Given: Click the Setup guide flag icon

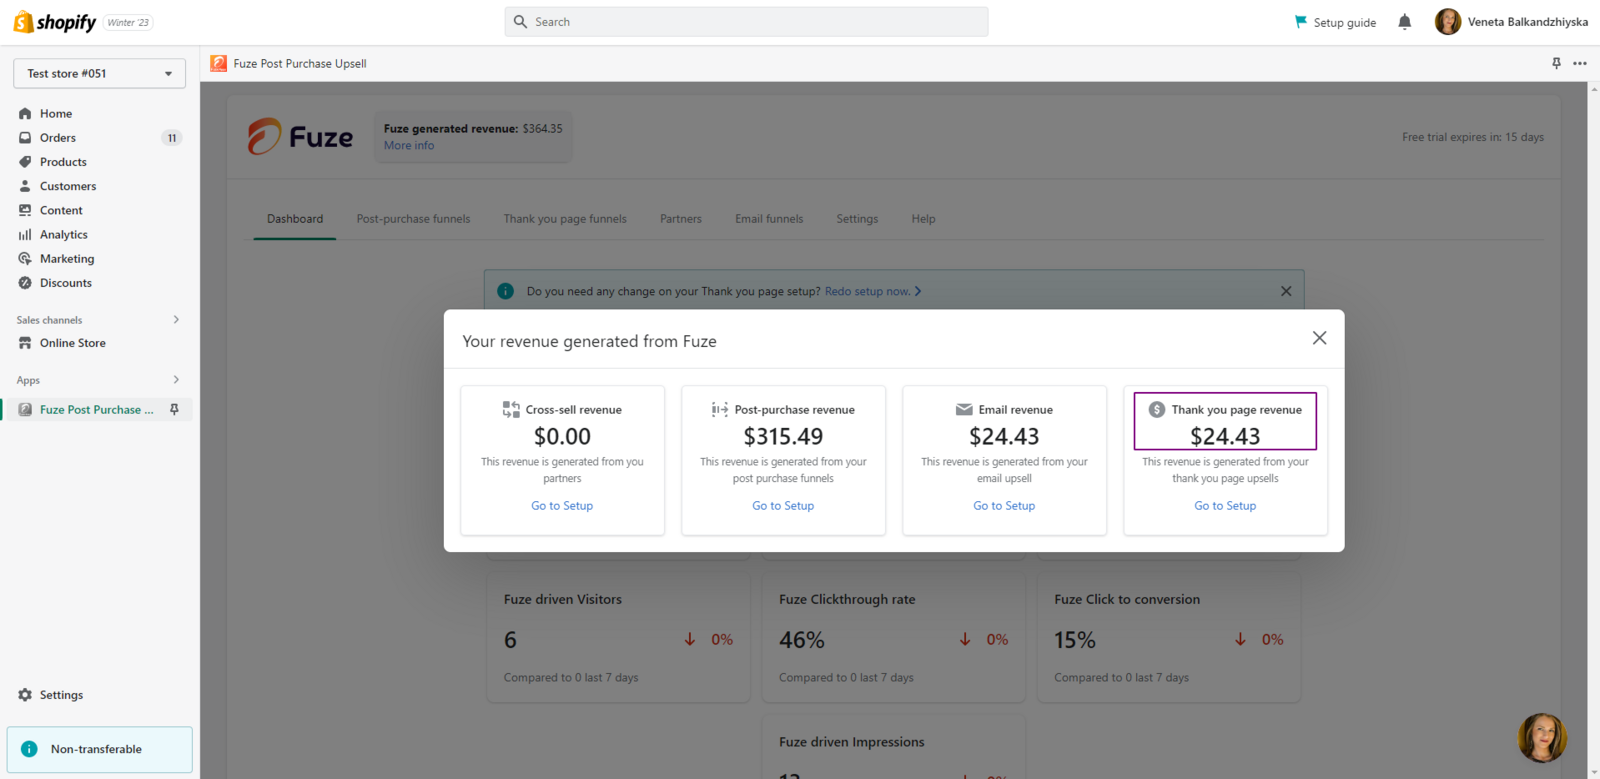Looking at the screenshot, I should click(1301, 22).
